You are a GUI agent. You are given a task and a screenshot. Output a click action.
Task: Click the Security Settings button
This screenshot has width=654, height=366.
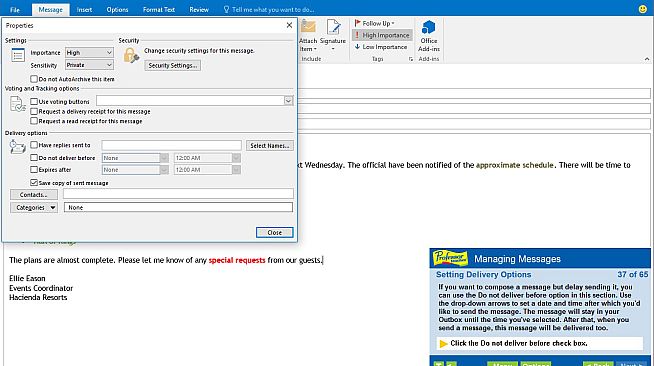pos(173,65)
